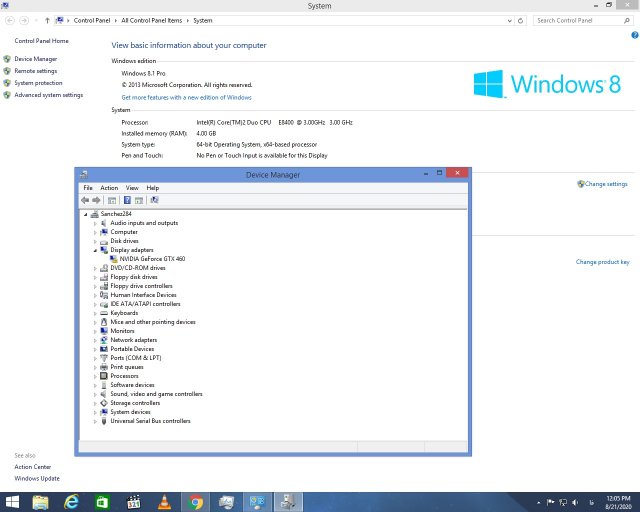640x512 pixels.
Task: Click the Advanced system settings link
Action: coord(48,95)
